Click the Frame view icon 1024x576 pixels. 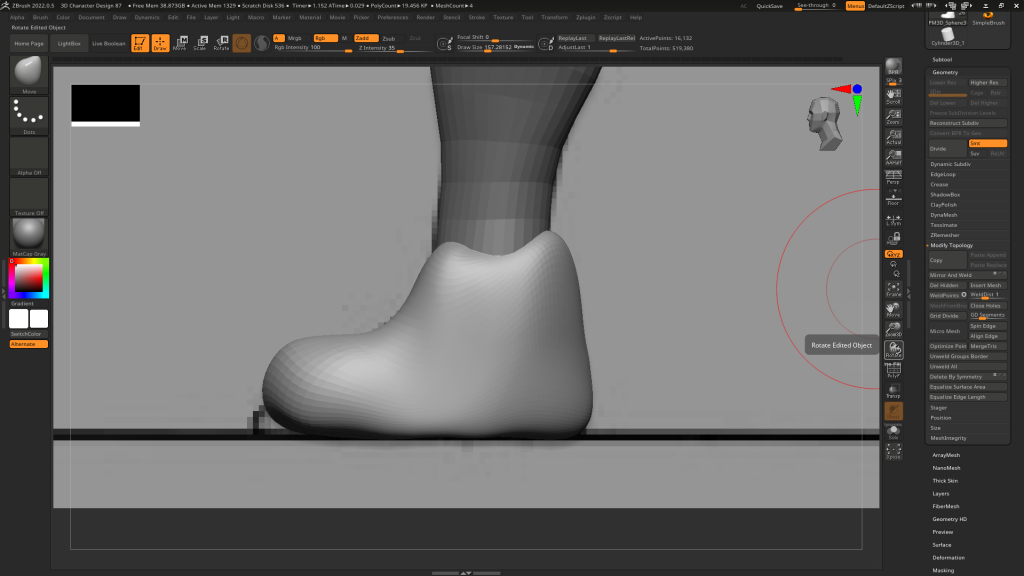(893, 289)
